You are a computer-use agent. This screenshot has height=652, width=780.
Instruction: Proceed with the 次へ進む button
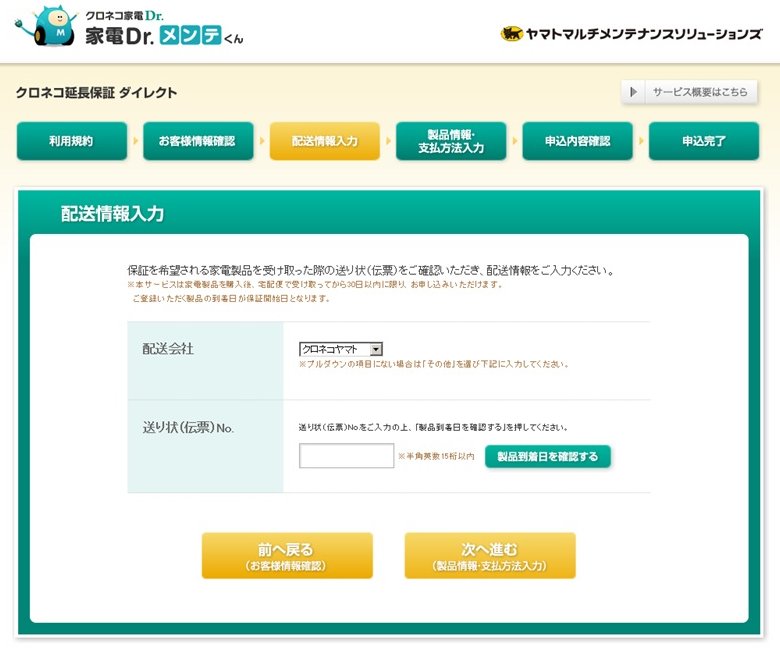489,556
